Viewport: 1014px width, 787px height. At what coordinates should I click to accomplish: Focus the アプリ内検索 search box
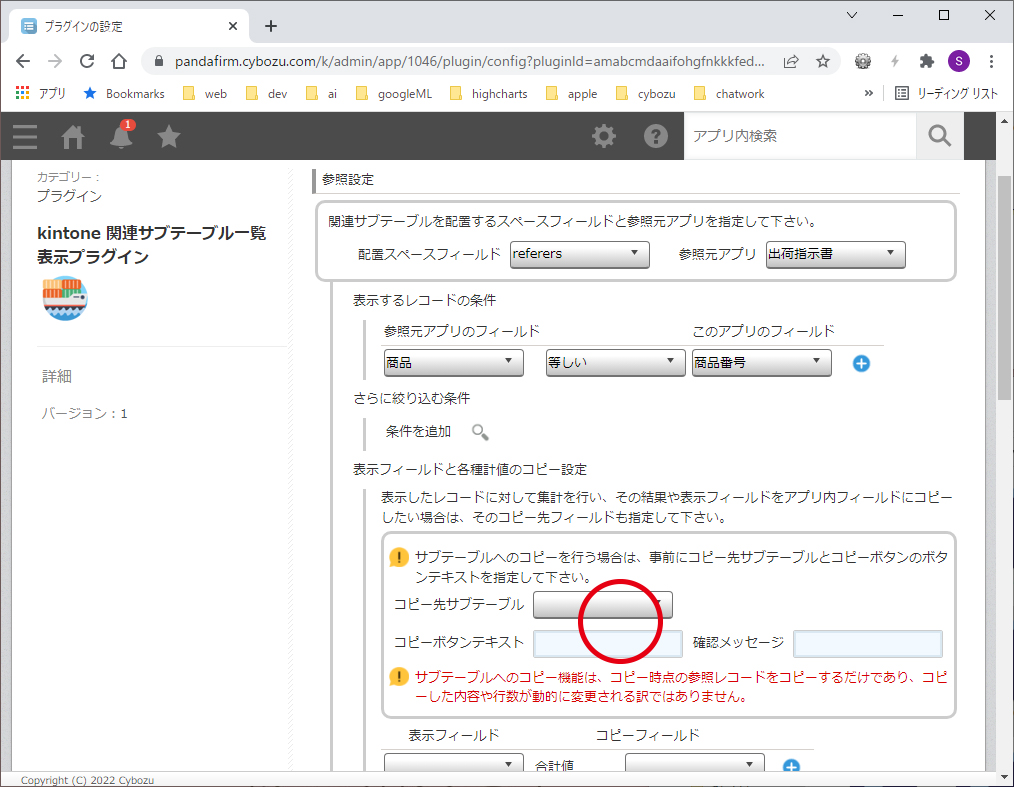click(801, 136)
